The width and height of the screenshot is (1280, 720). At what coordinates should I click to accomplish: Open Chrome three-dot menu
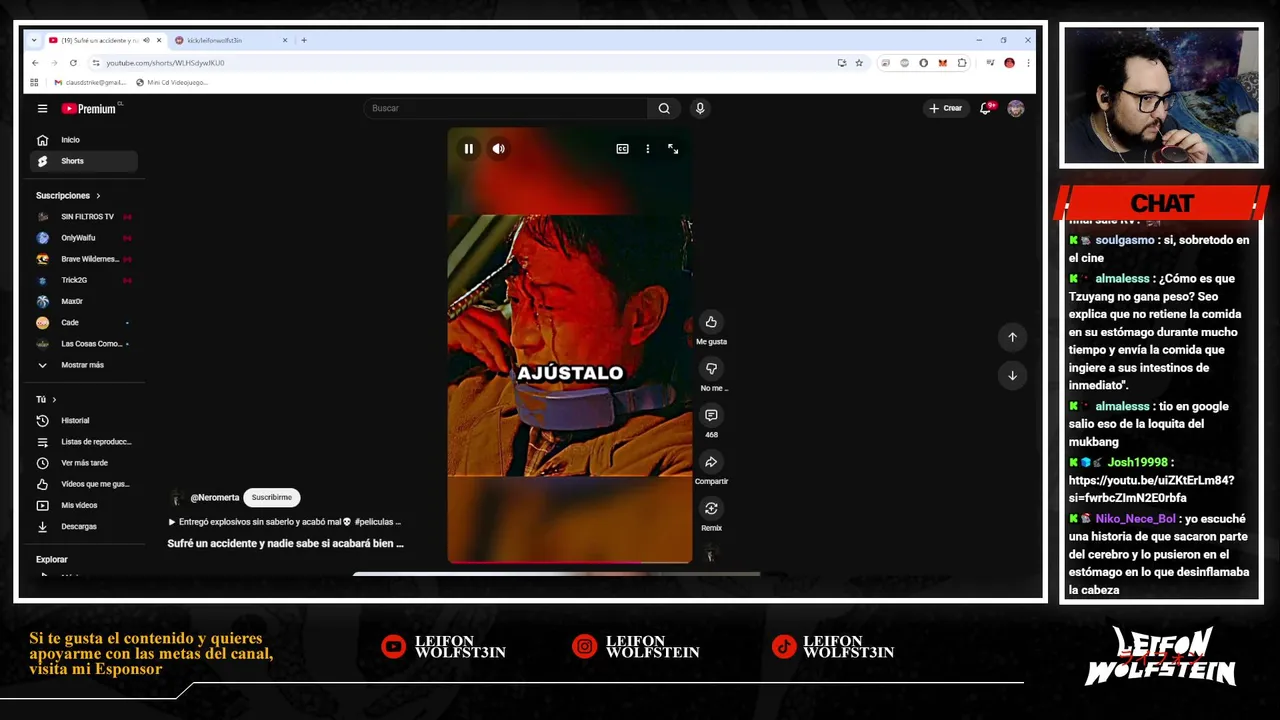[x=1028, y=62]
